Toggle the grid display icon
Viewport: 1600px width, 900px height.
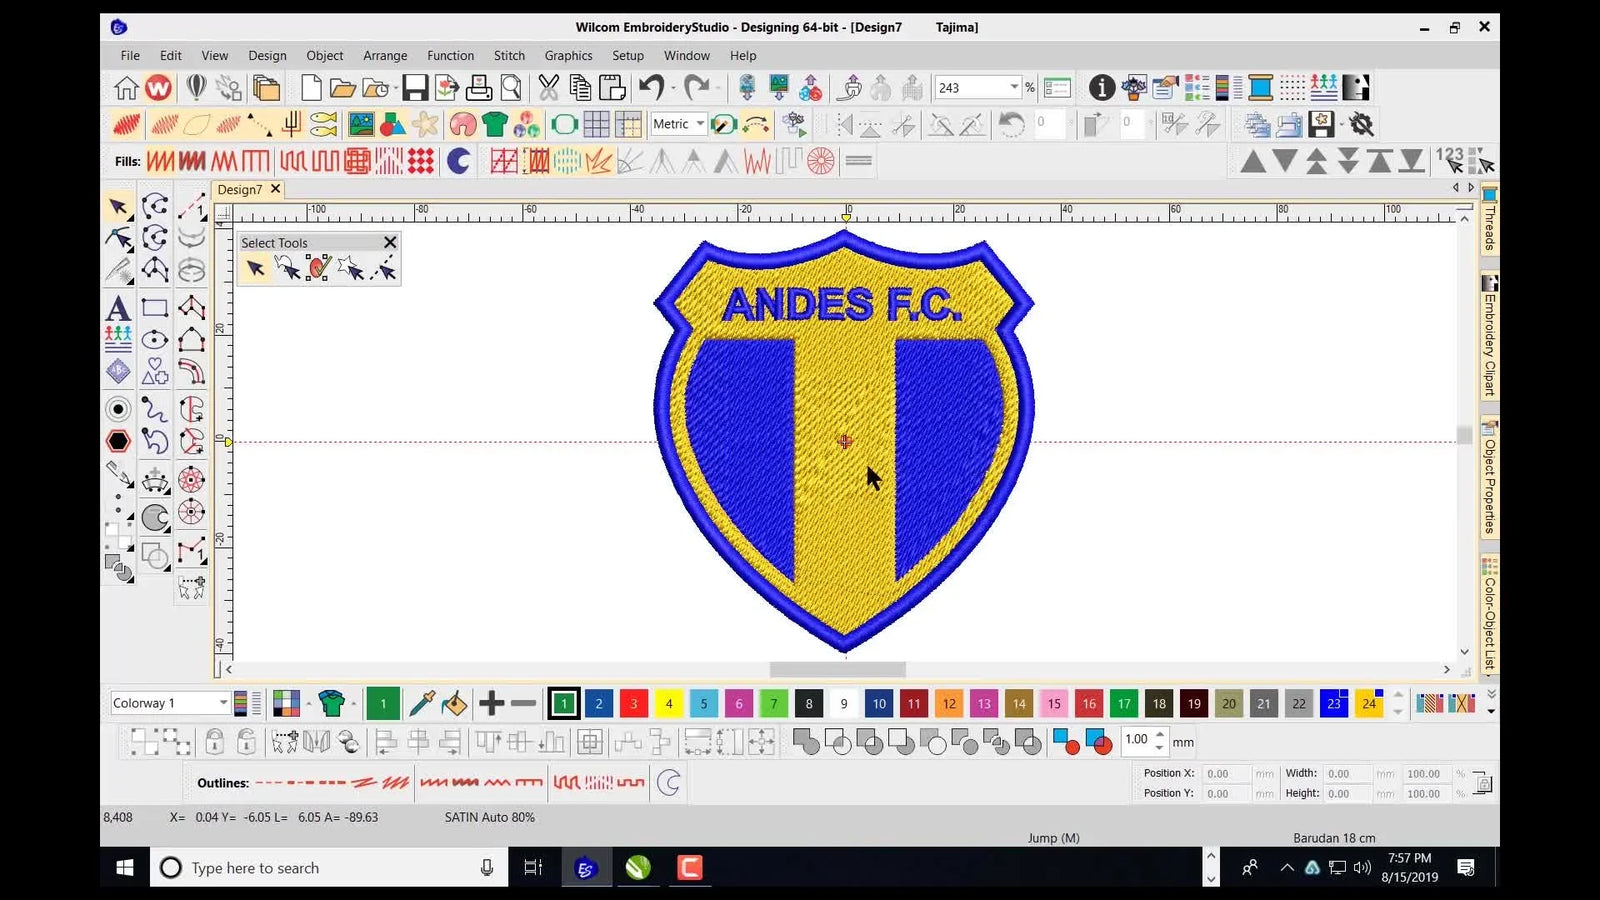pyautogui.click(x=597, y=124)
